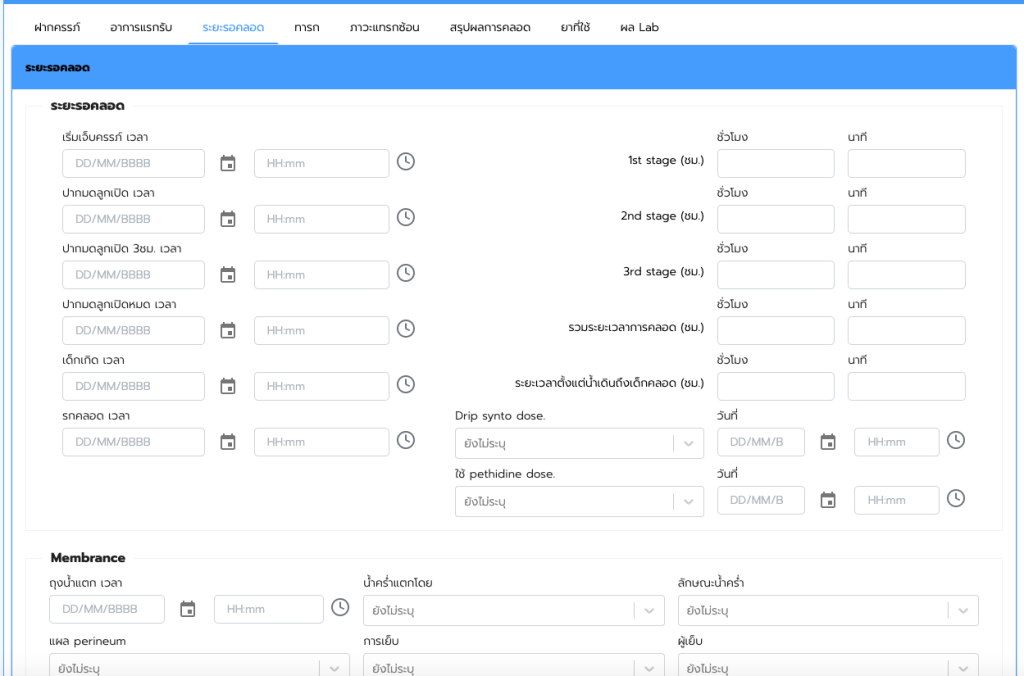The image size is (1024, 676).
Task: Click the 1st stage ชั่วโมง input field
Action: [775, 164]
